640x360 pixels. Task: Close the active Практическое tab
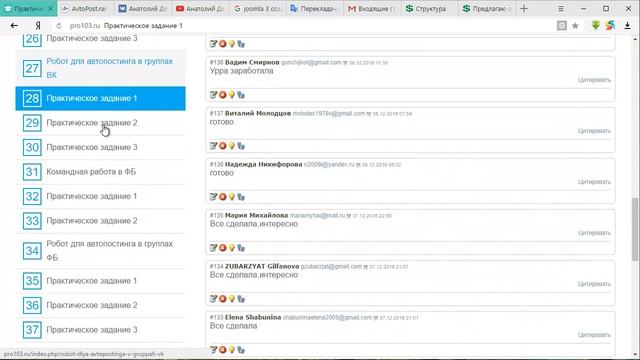coord(50,9)
